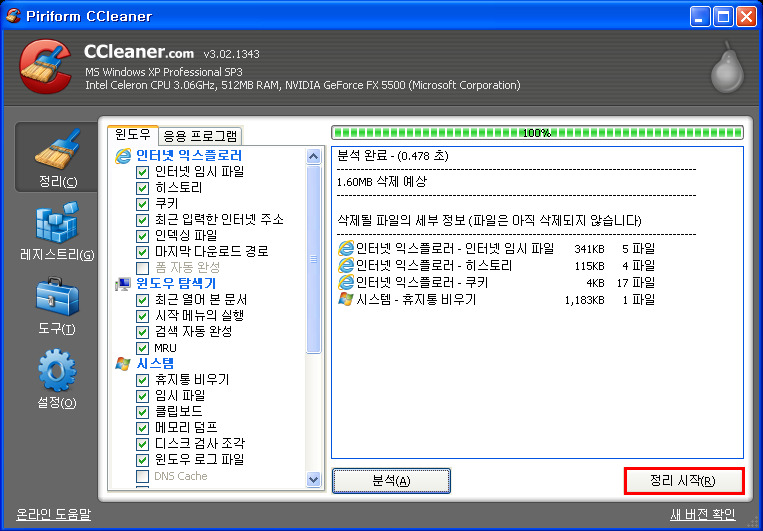
Task: Open the 새 버전 확인 link
Action: [703, 514]
